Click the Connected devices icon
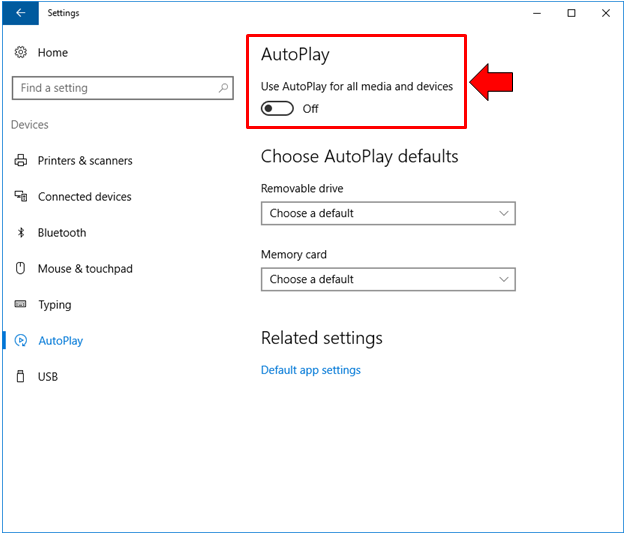 (x=21, y=197)
